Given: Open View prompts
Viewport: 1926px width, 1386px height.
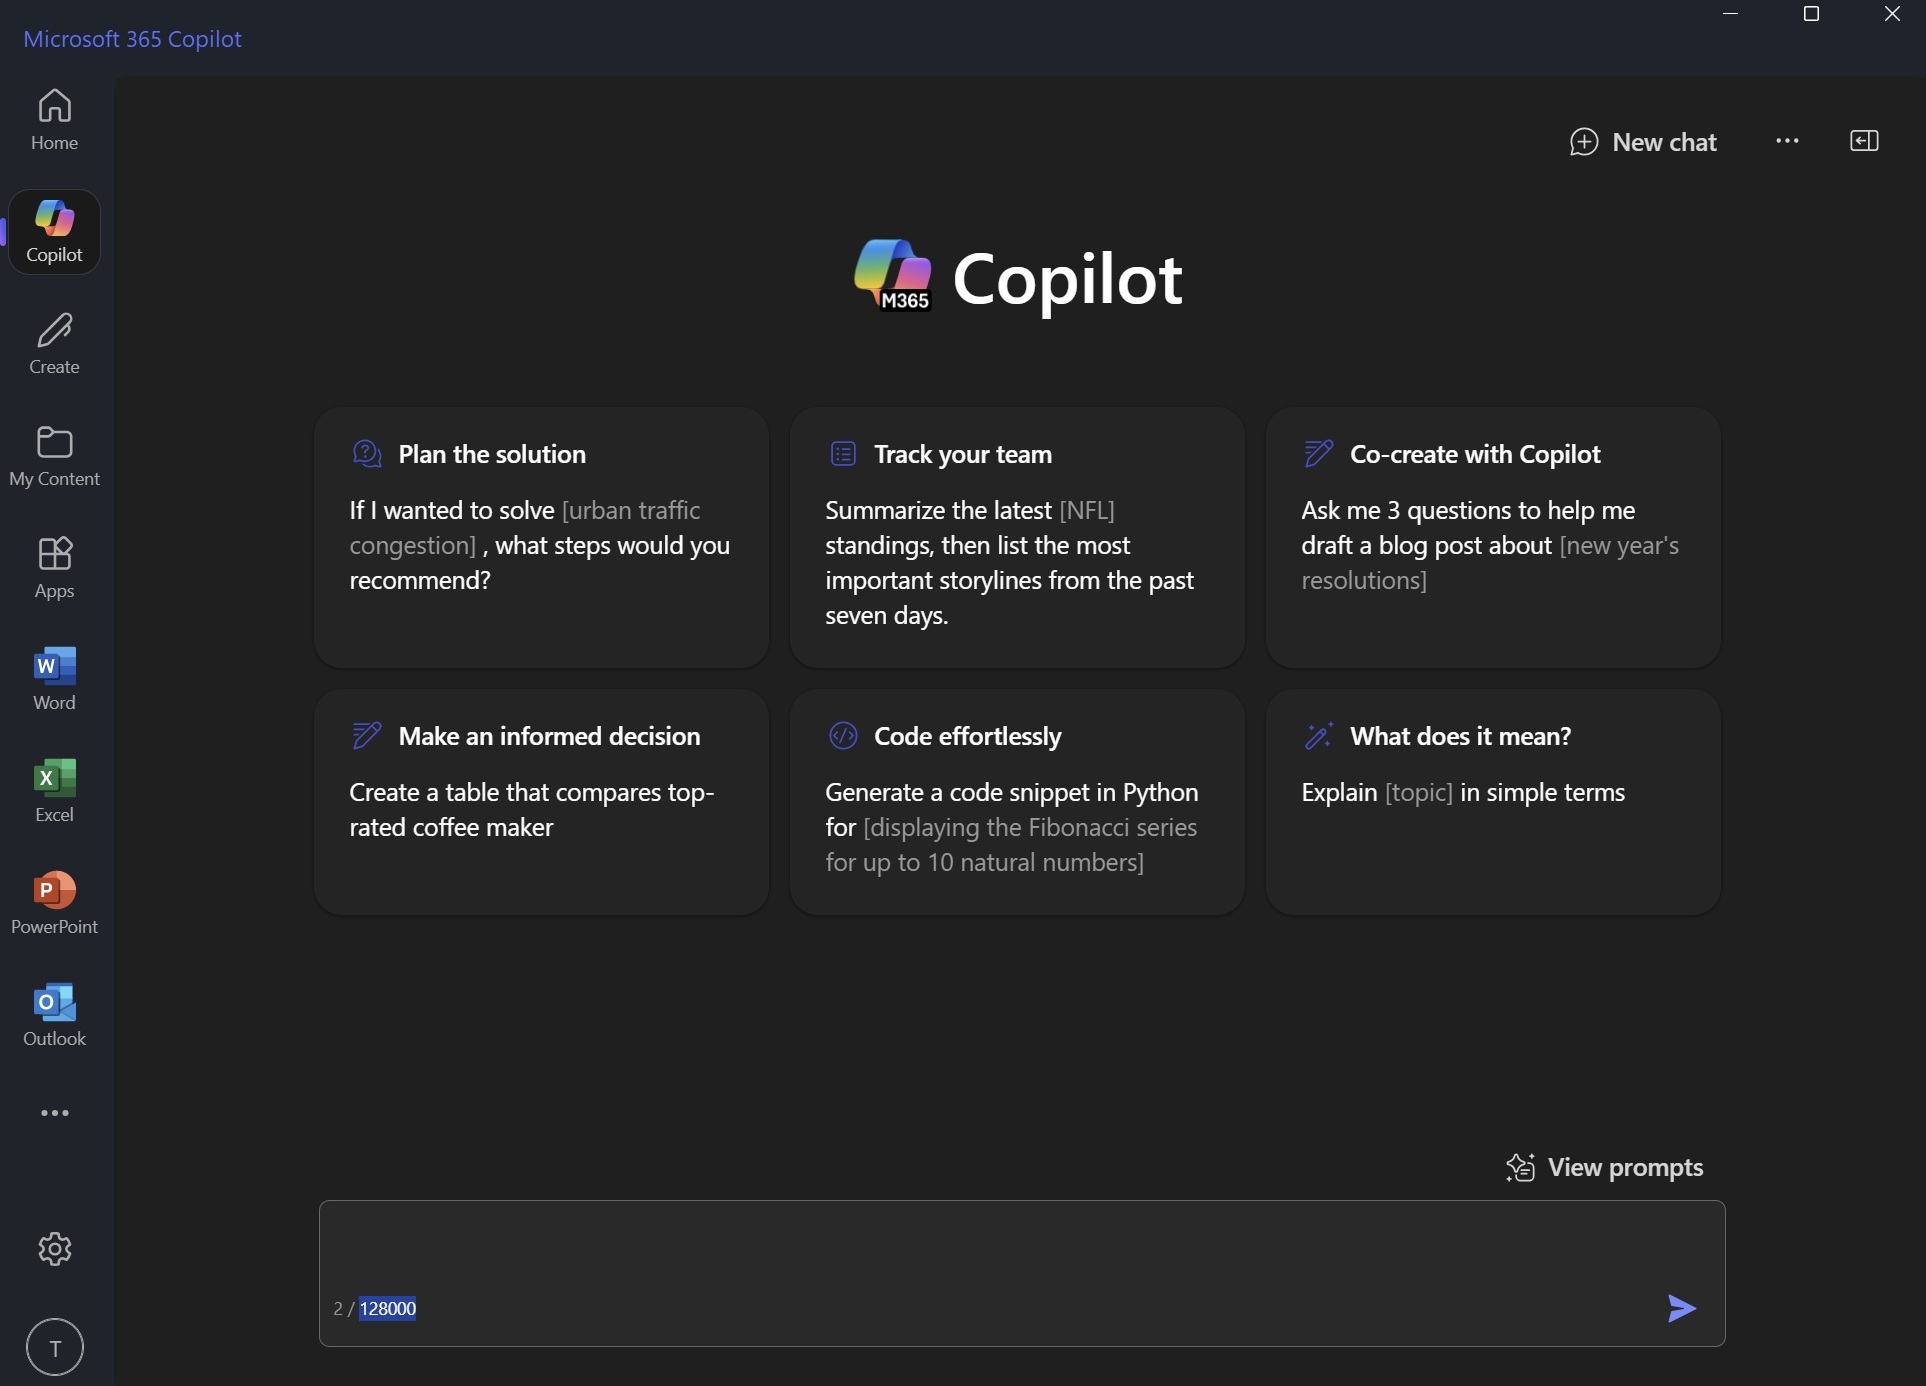Looking at the screenshot, I should click(x=1605, y=1167).
